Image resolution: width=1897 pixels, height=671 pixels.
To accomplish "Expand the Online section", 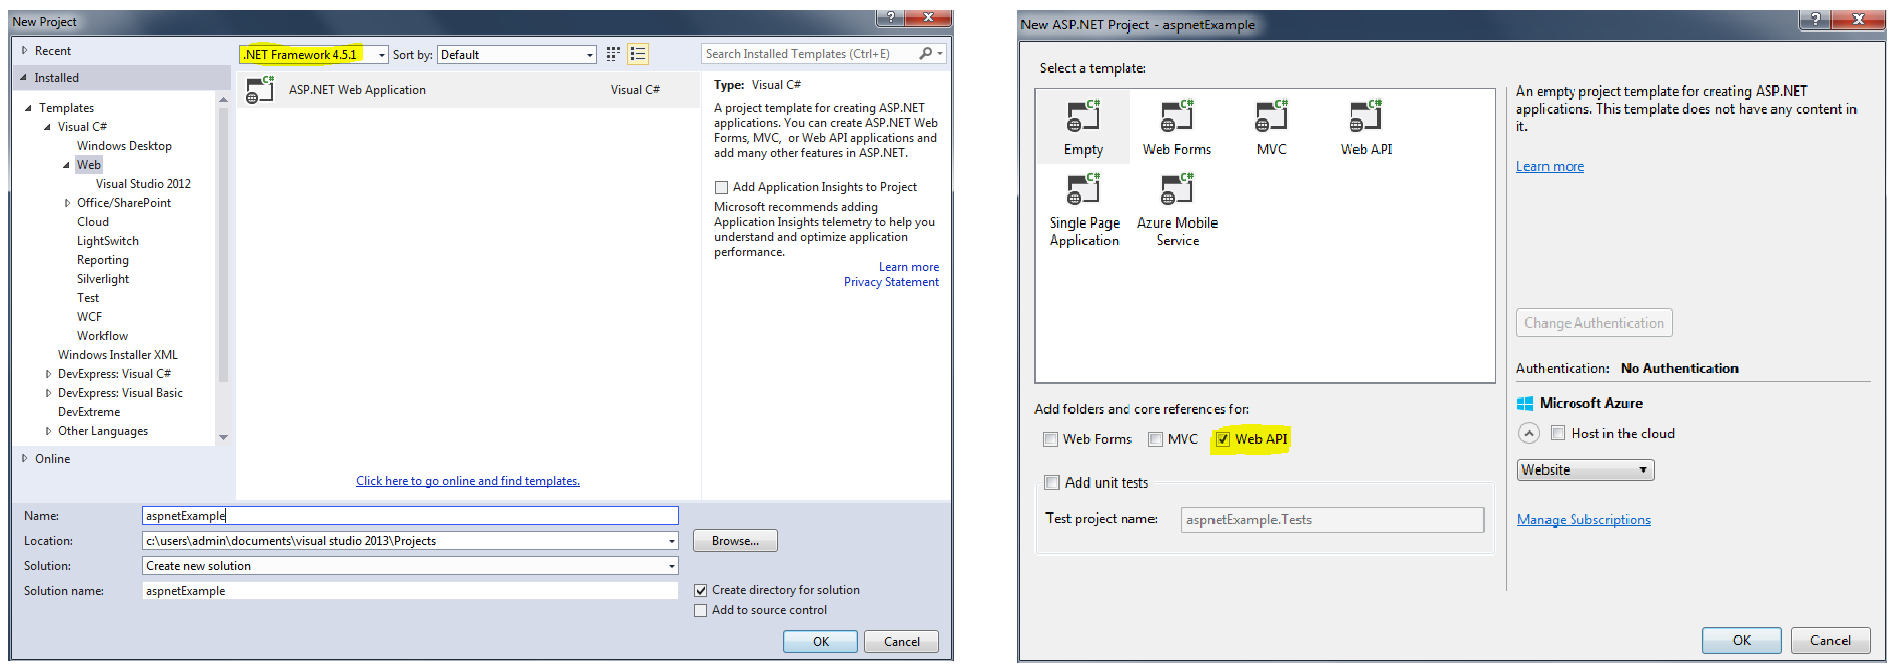I will pos(25,459).
